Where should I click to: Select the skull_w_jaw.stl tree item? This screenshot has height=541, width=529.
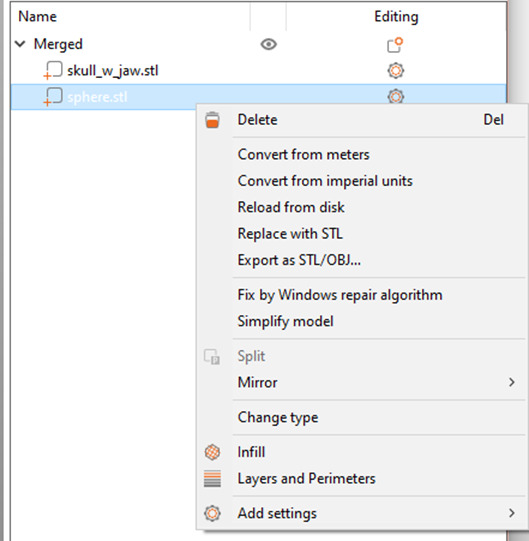click(x=113, y=71)
